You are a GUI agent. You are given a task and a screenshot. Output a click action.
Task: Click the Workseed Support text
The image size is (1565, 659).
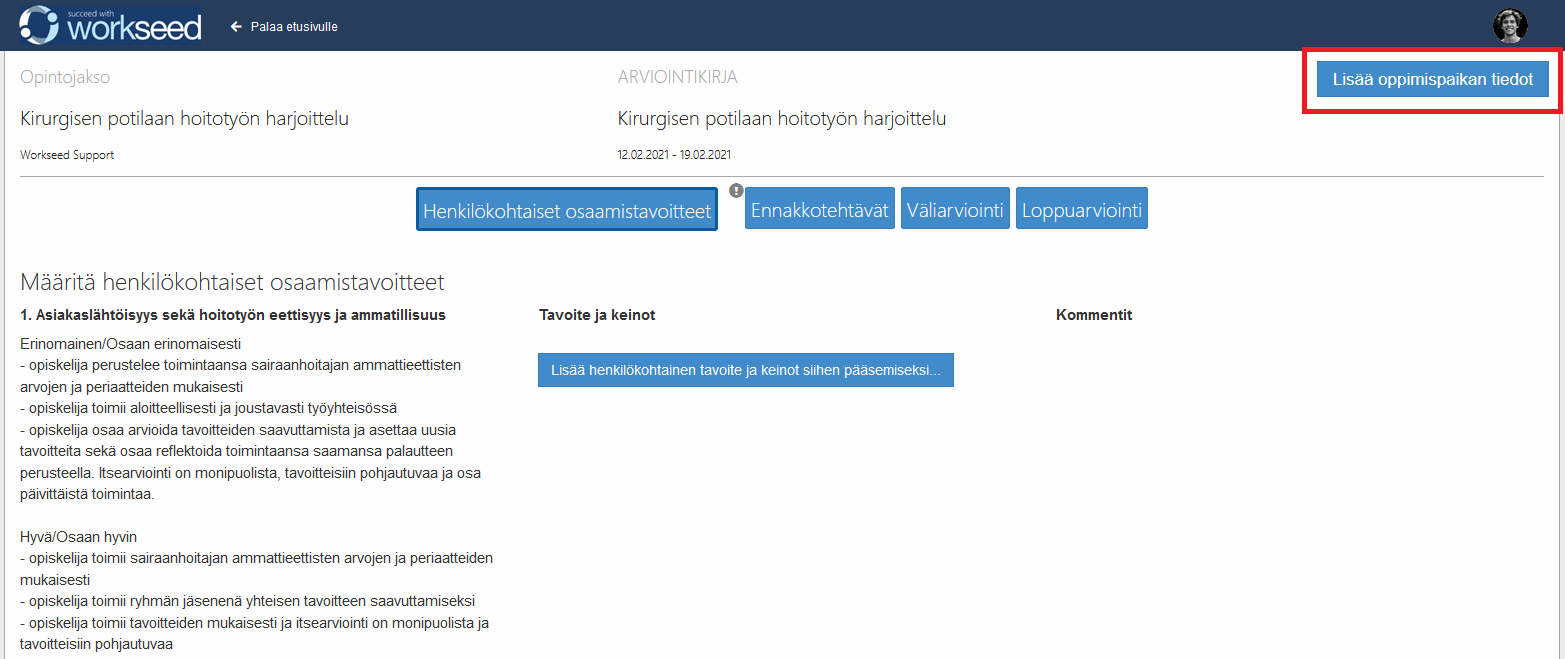(x=66, y=155)
